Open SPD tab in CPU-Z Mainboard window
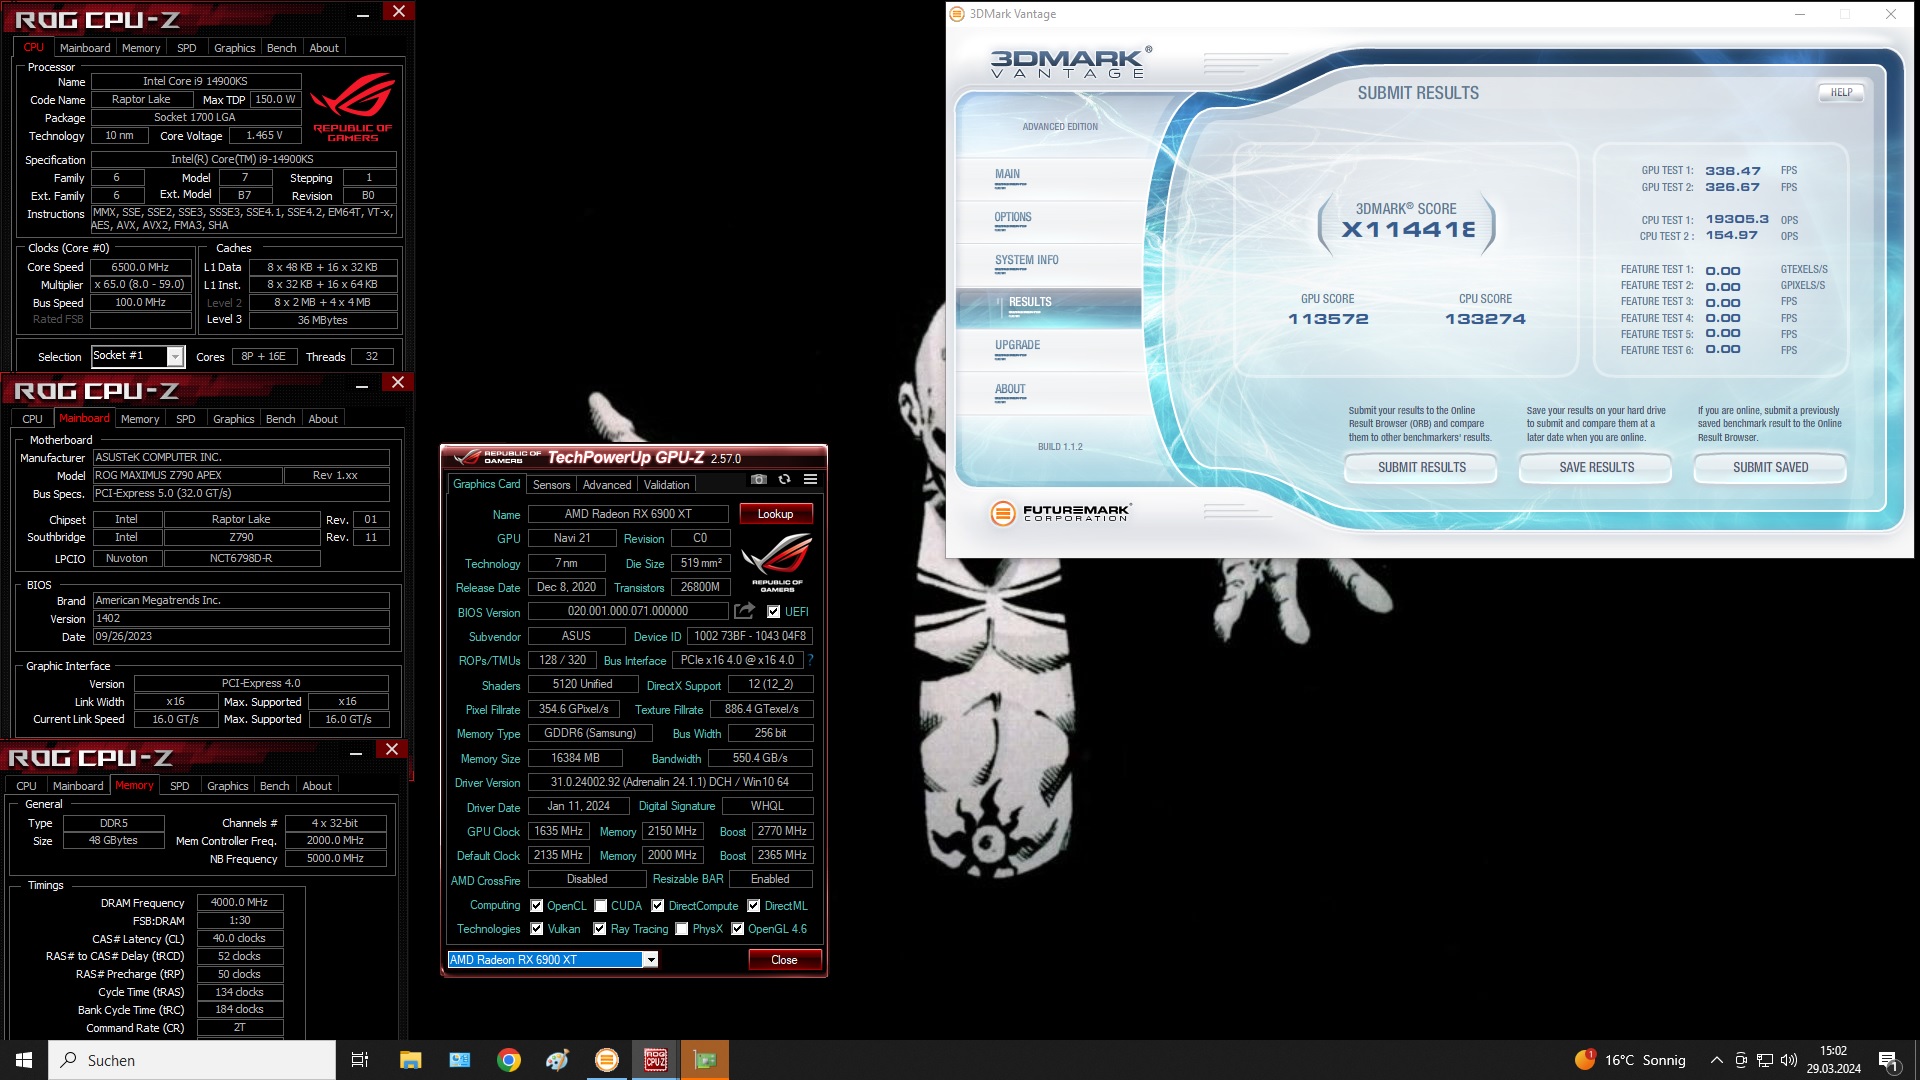The image size is (1920, 1080). click(x=186, y=419)
